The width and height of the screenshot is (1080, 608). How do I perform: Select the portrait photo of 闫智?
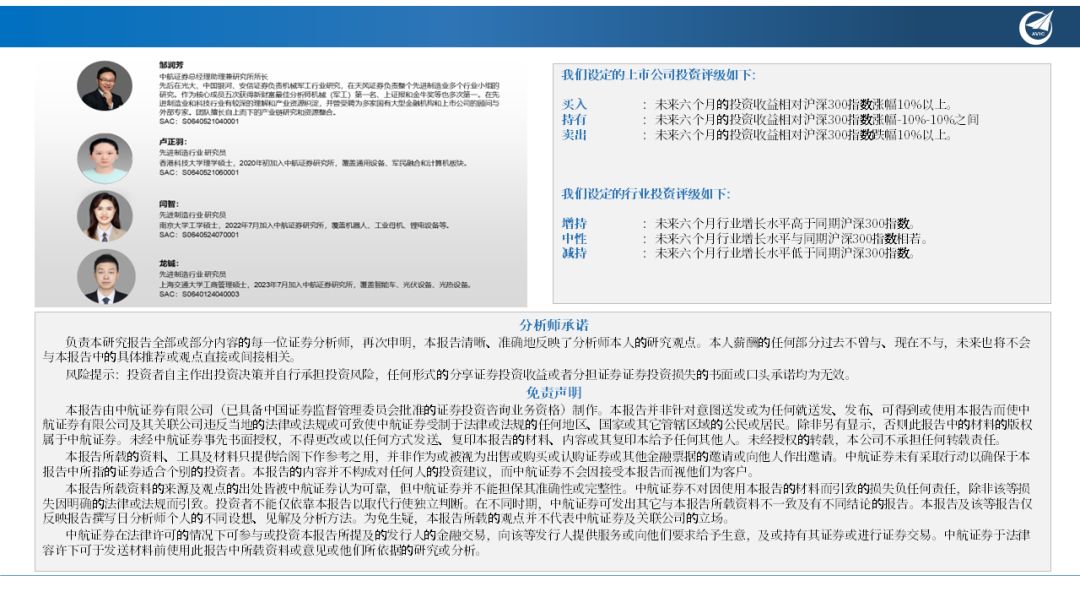click(105, 216)
